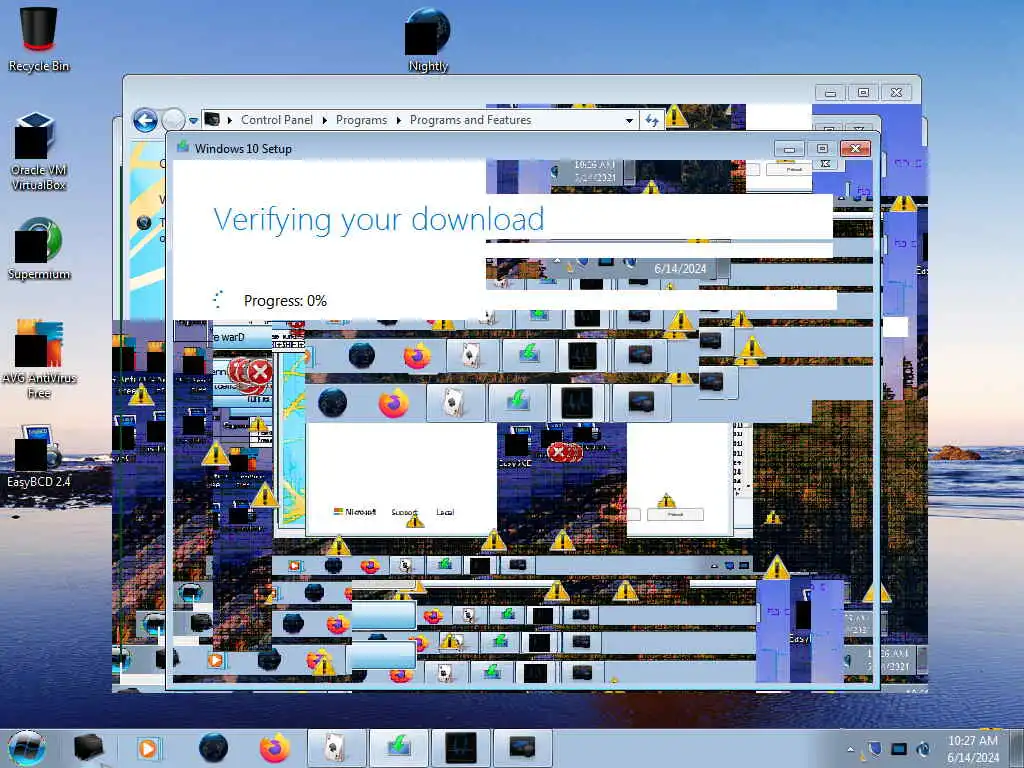Open the Nightly desktop shortcut
The image size is (1024, 768).
coord(428,39)
